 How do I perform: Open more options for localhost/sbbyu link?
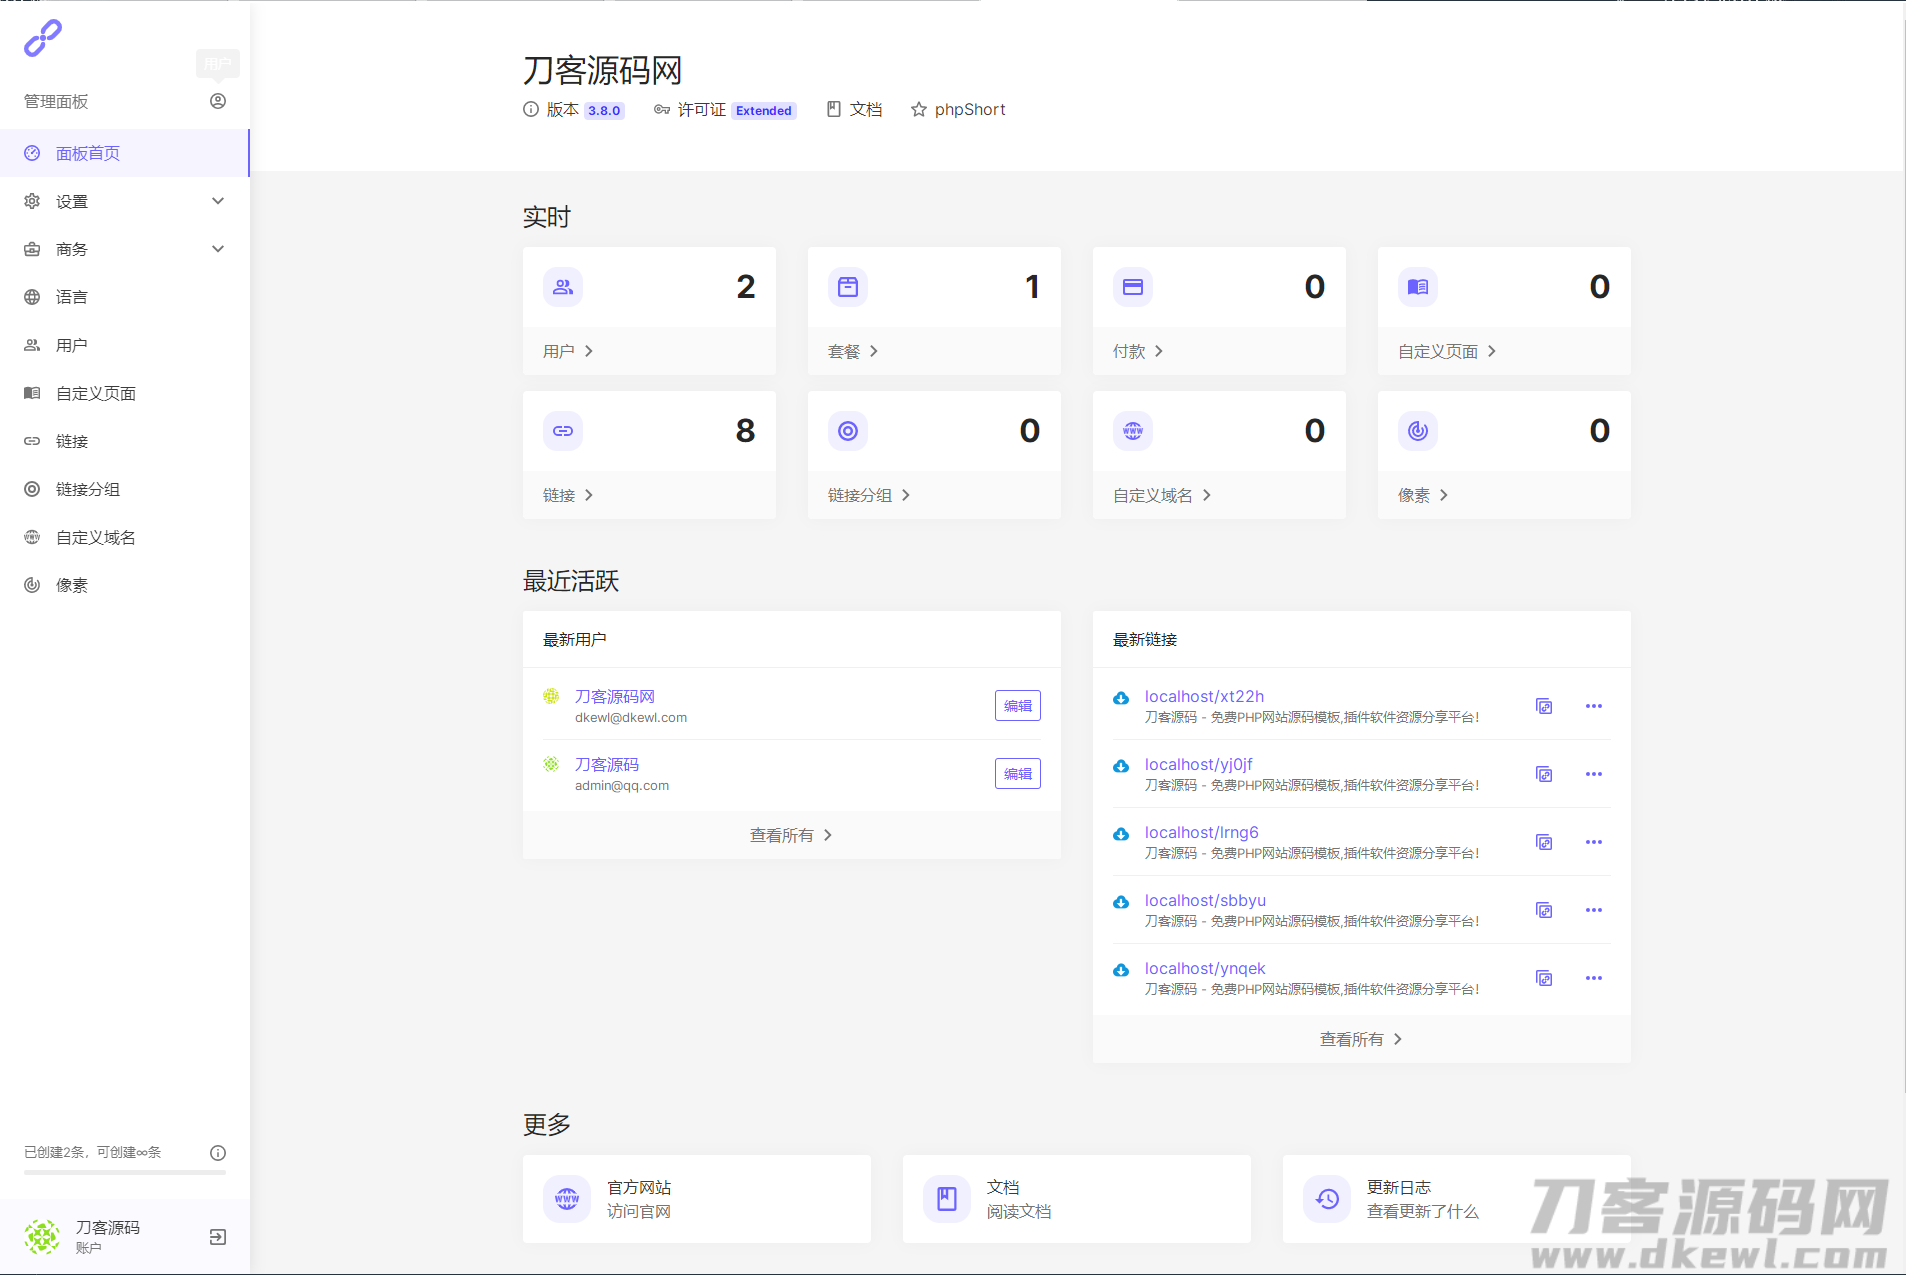pyautogui.click(x=1594, y=910)
